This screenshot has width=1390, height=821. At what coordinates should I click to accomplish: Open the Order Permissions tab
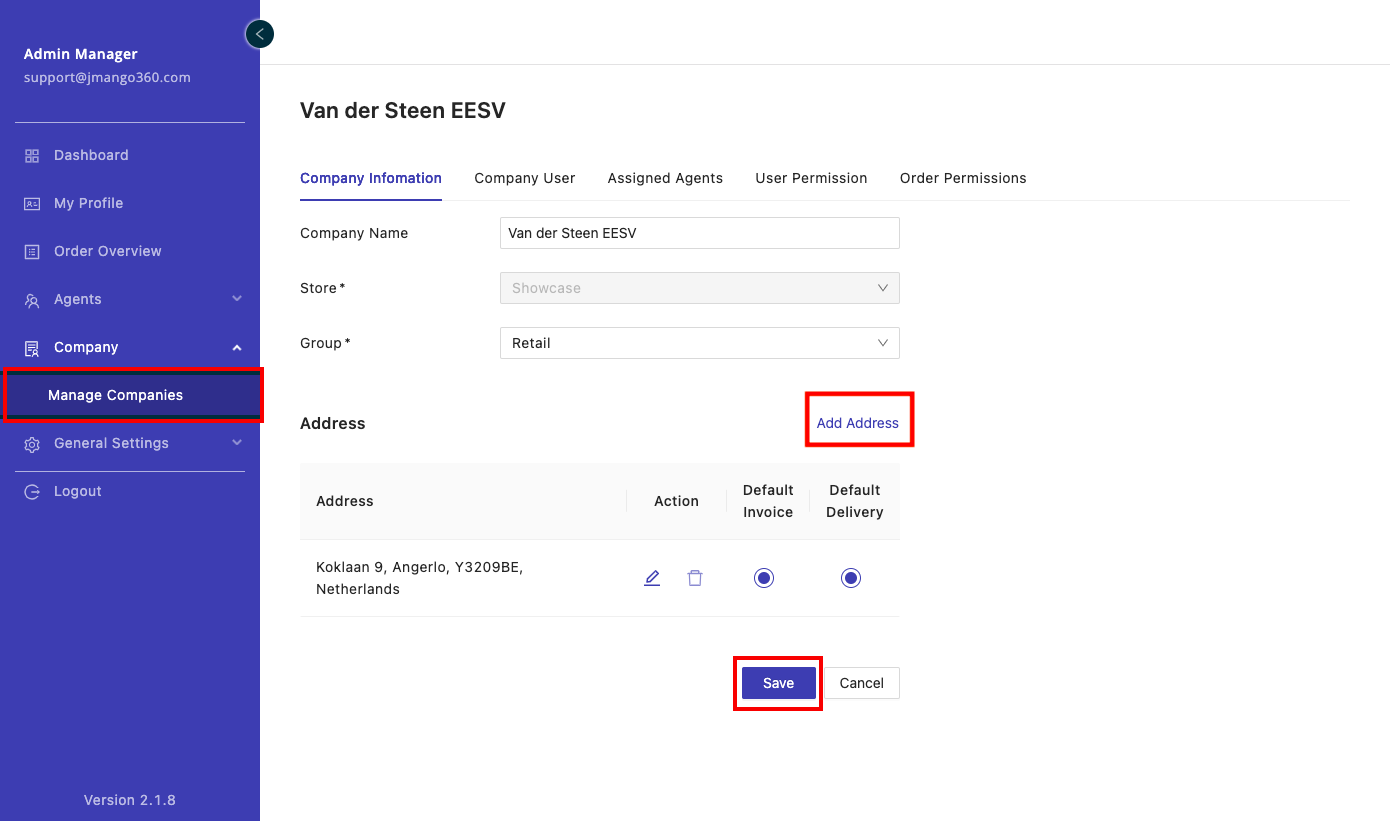(x=963, y=178)
